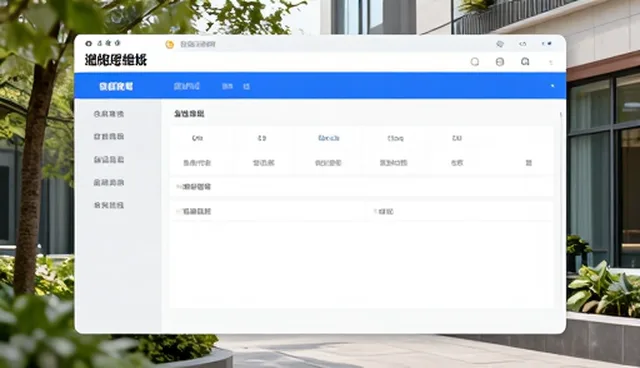Select the blue highlighted option in the upper row

pyautogui.click(x=329, y=138)
